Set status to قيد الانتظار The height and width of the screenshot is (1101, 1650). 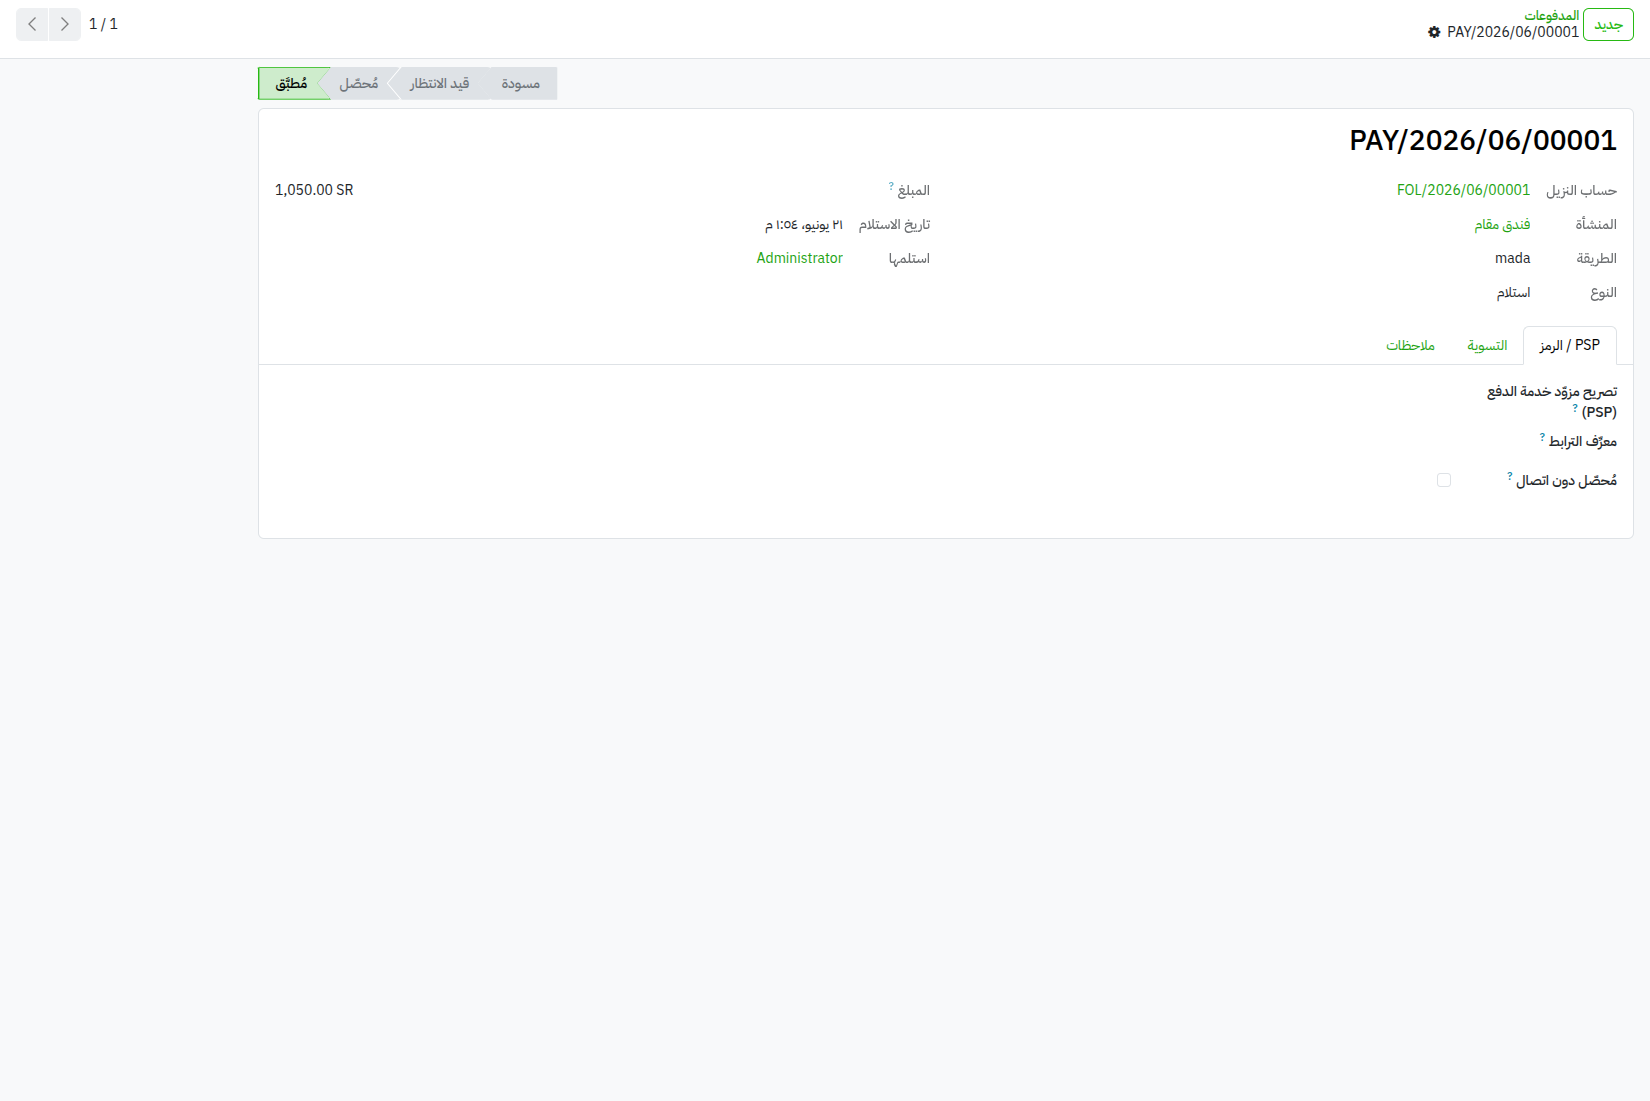[x=439, y=83]
